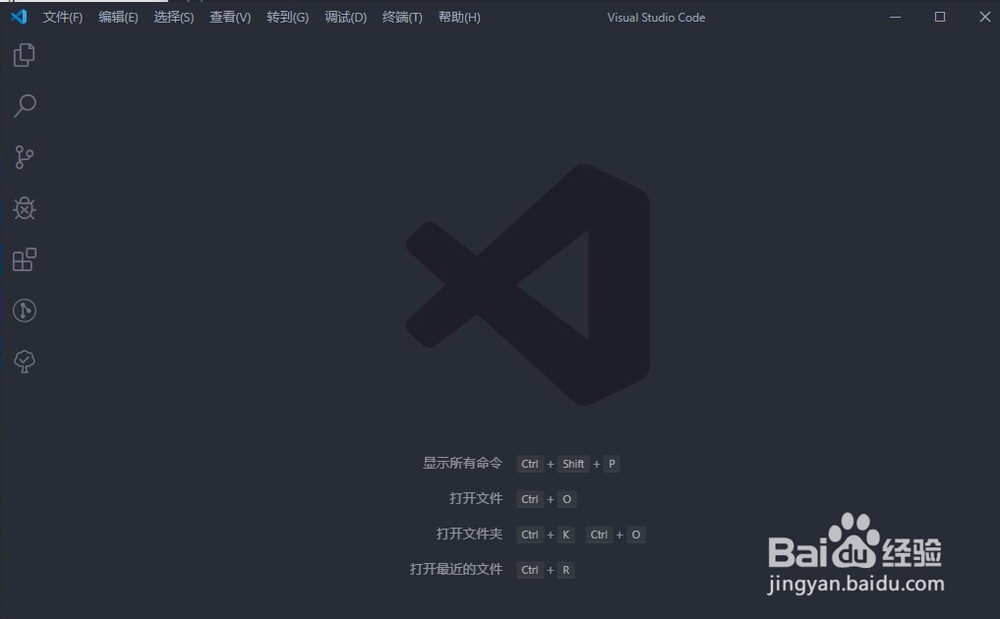
Task: Select the clock-shaped activity bar icon
Action: 24,311
